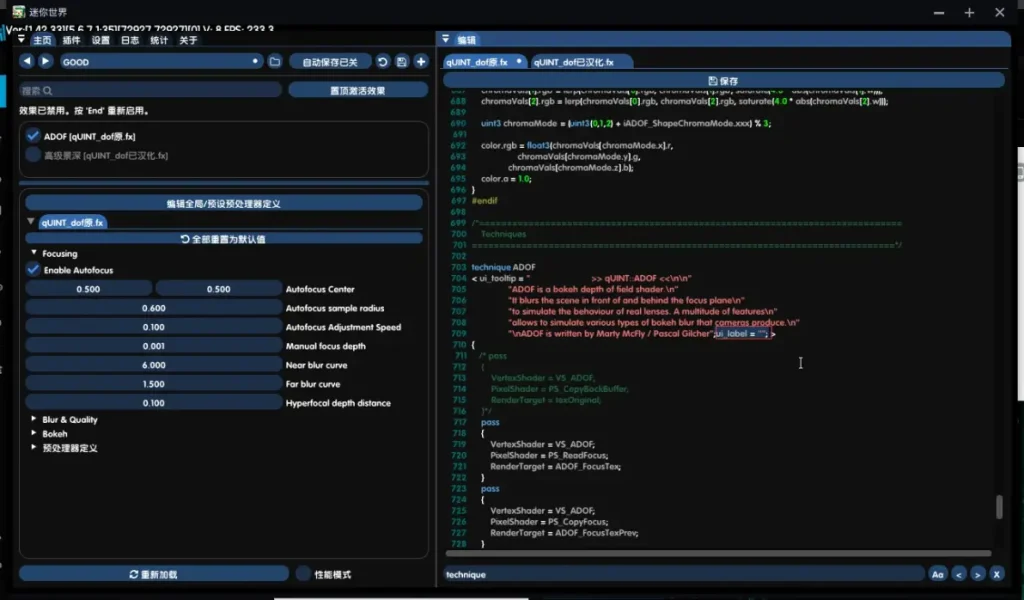1024x600 pixels.
Task: Collapse the Focusing section
Action: pyautogui.click(x=33, y=254)
